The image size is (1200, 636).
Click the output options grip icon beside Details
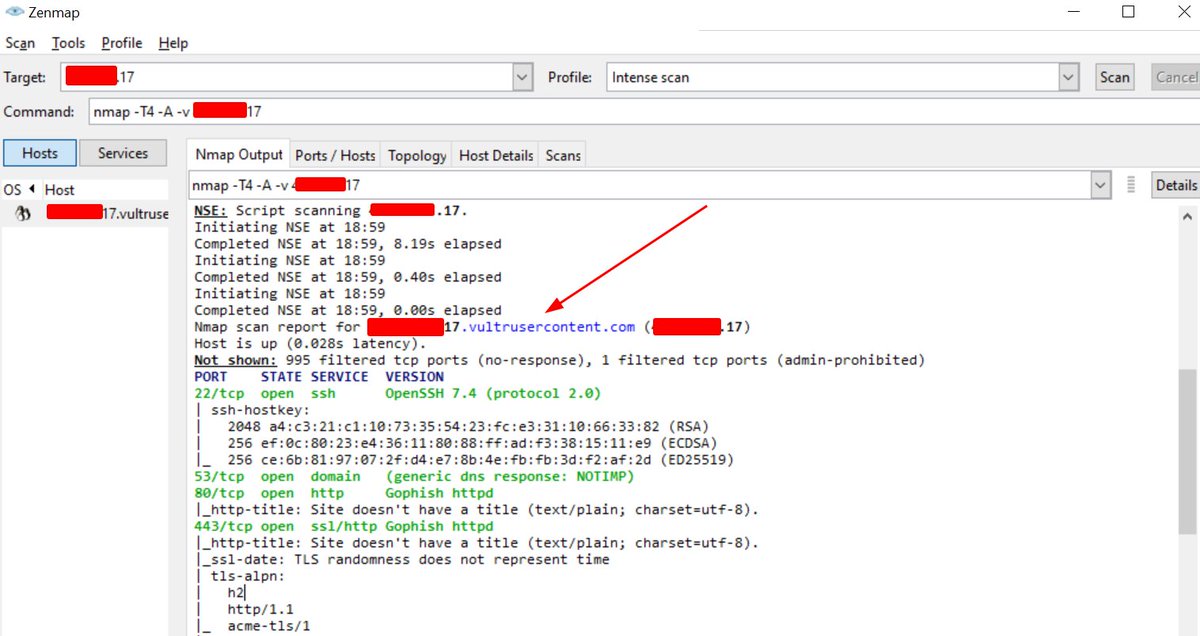click(x=1131, y=185)
